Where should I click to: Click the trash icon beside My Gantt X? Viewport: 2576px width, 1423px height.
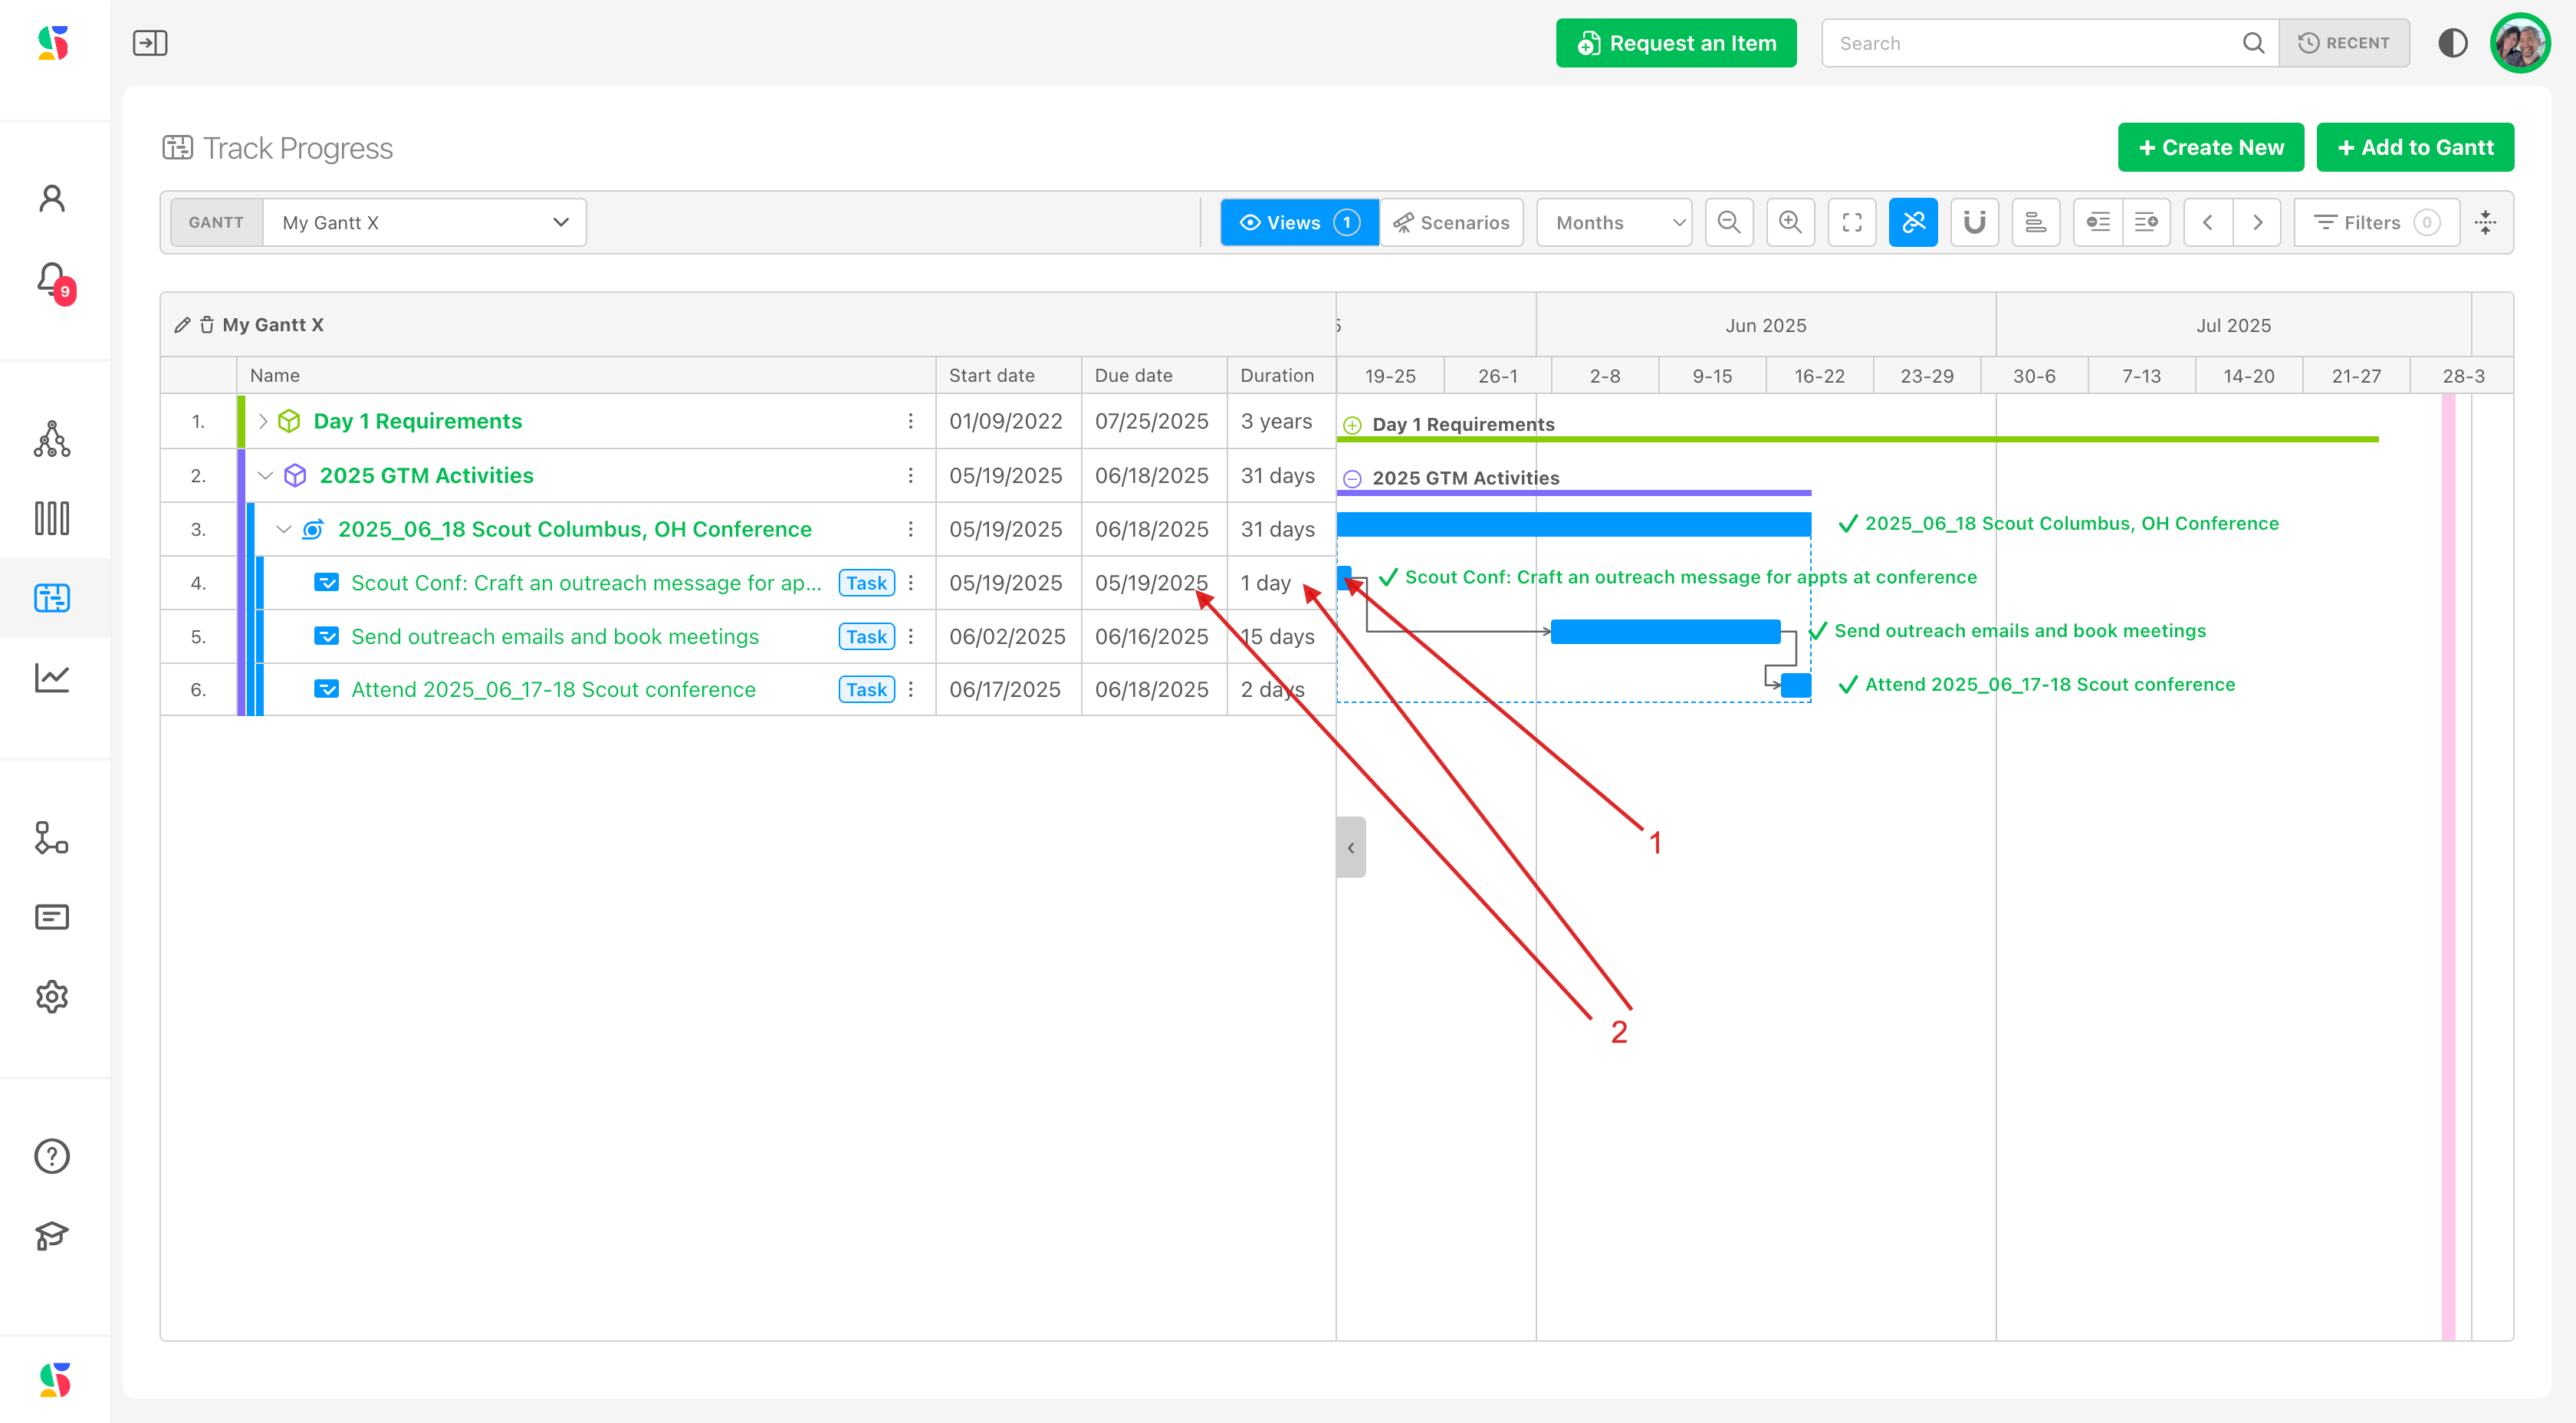[207, 325]
